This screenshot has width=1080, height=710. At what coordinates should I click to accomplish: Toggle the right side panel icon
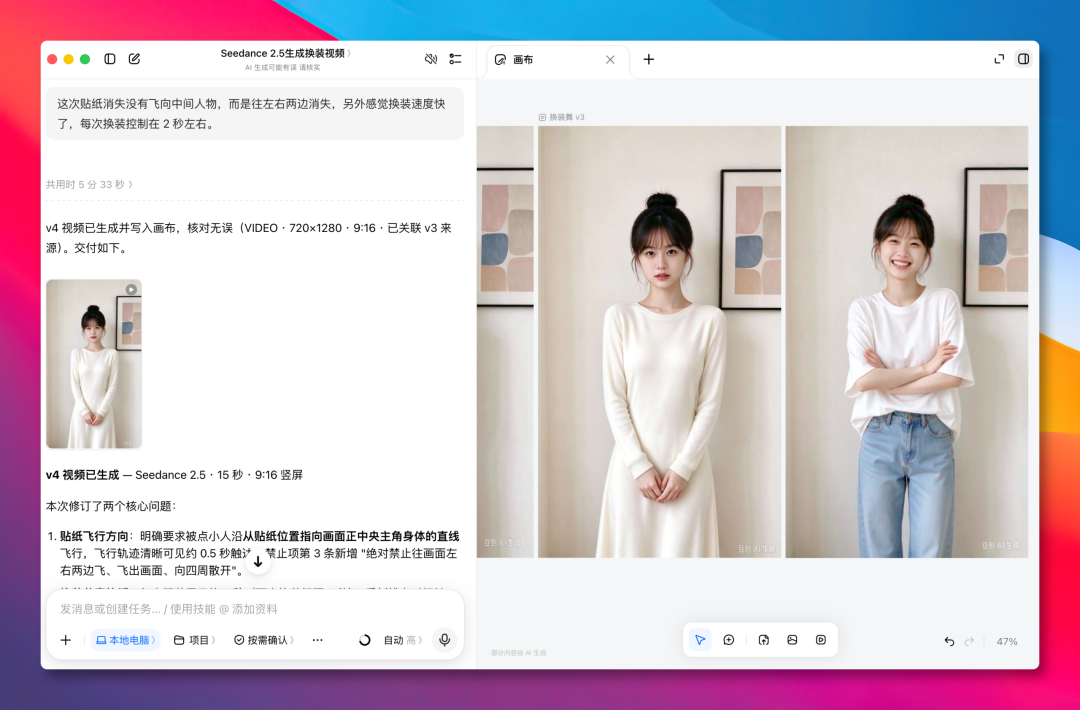point(1024,59)
